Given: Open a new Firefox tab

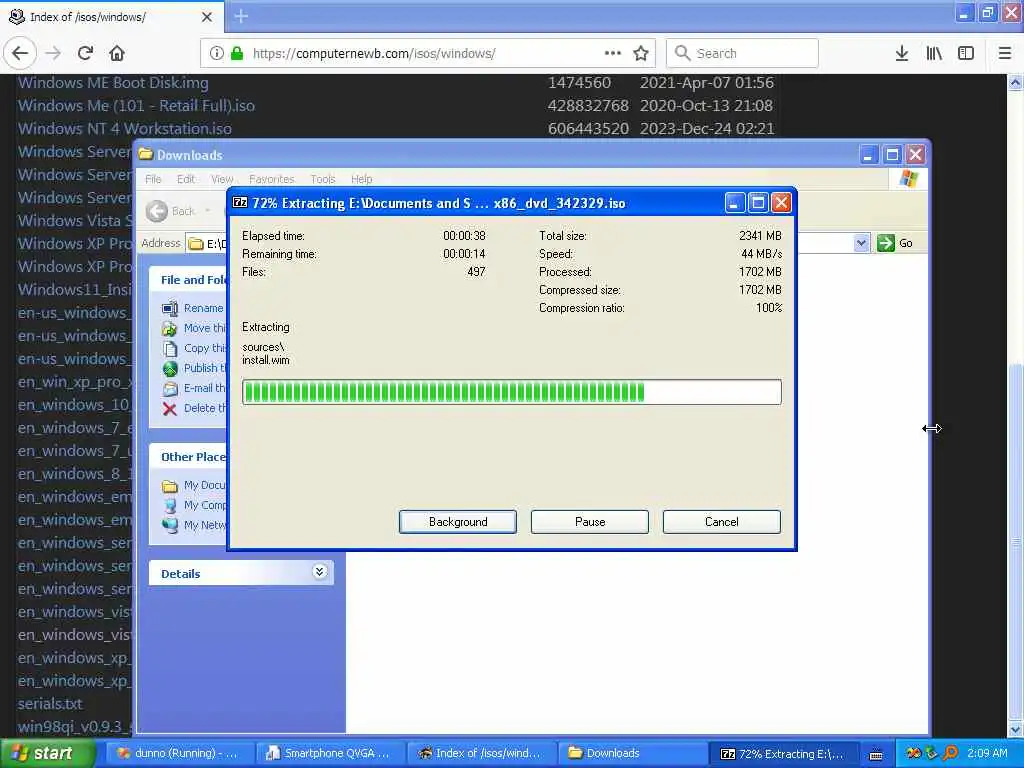Looking at the screenshot, I should point(241,16).
